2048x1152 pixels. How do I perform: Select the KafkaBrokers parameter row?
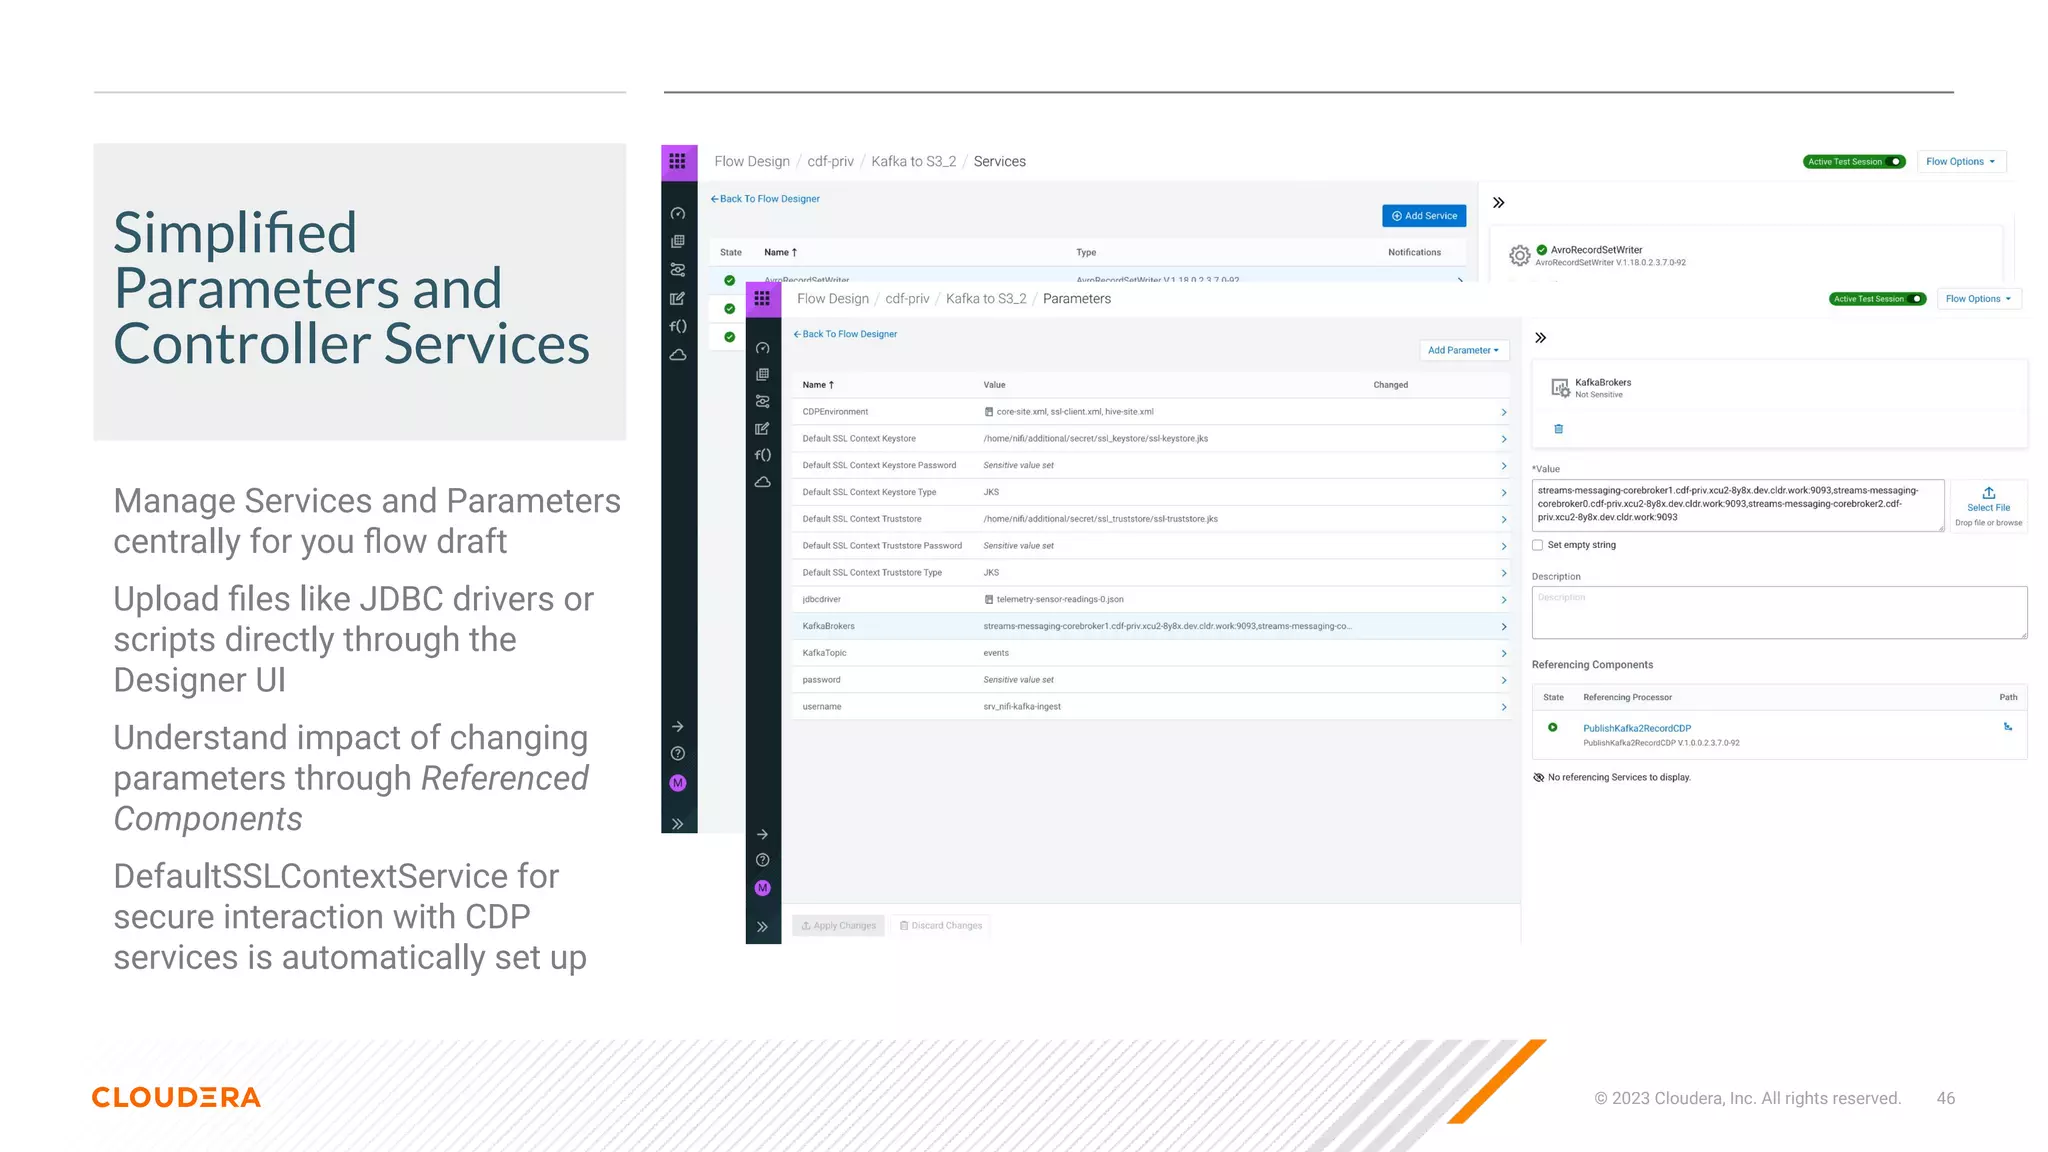click(x=1150, y=626)
